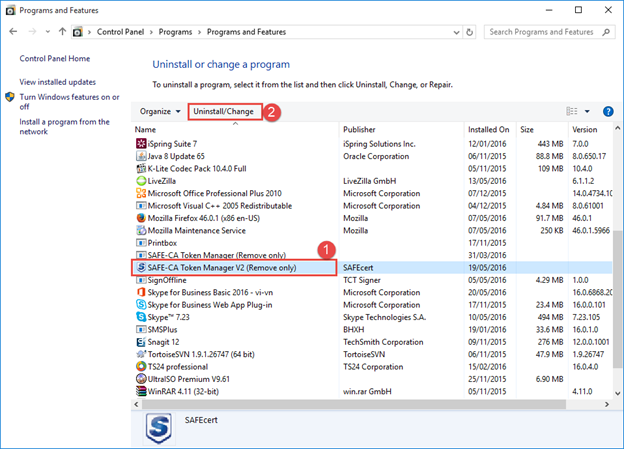This screenshot has width=624, height=449.
Task: Click the large SAFEcert shield in details pane
Action: (x=159, y=429)
